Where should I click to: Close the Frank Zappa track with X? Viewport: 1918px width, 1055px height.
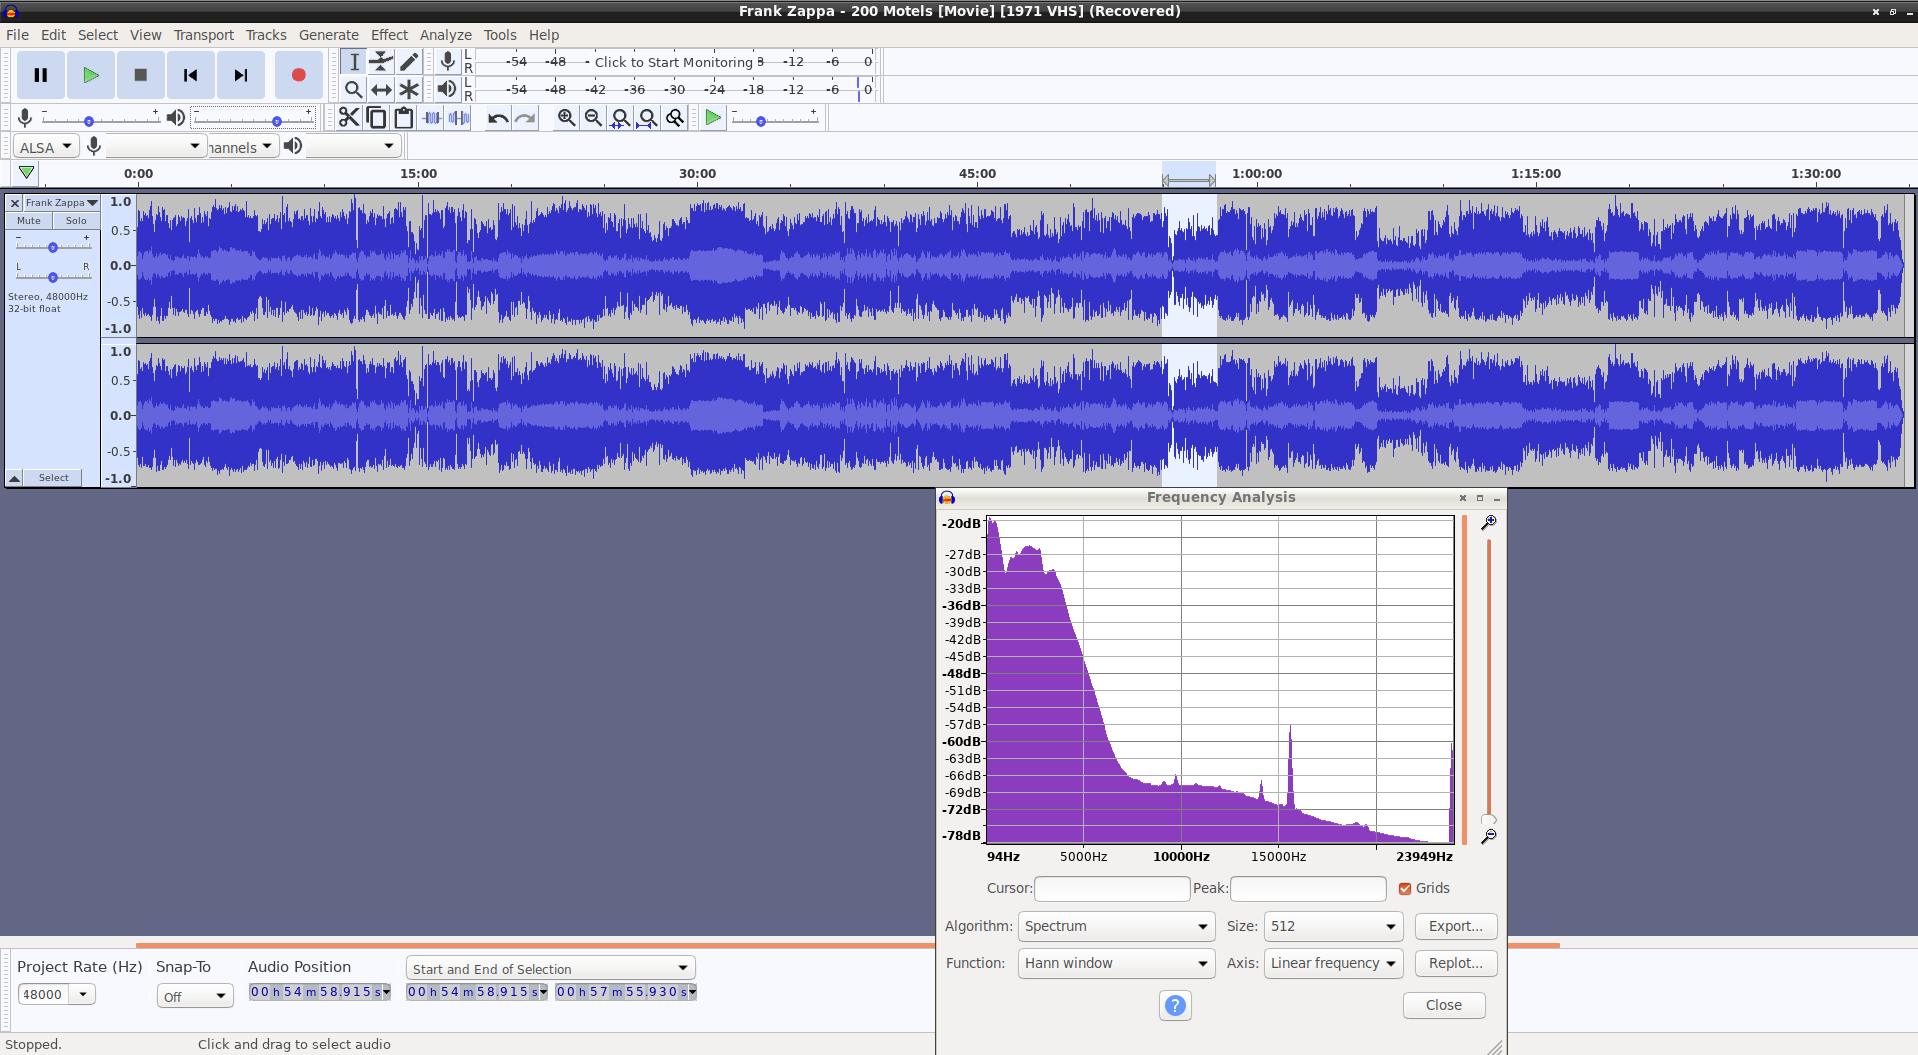coord(15,203)
